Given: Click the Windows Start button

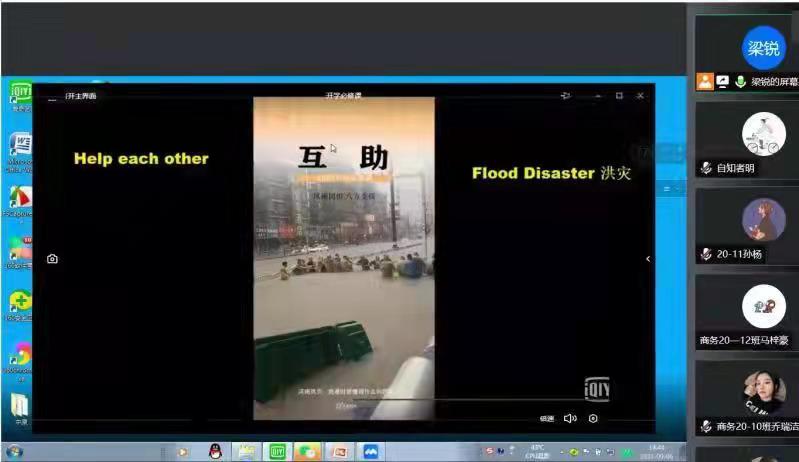Looking at the screenshot, I should (x=14, y=451).
